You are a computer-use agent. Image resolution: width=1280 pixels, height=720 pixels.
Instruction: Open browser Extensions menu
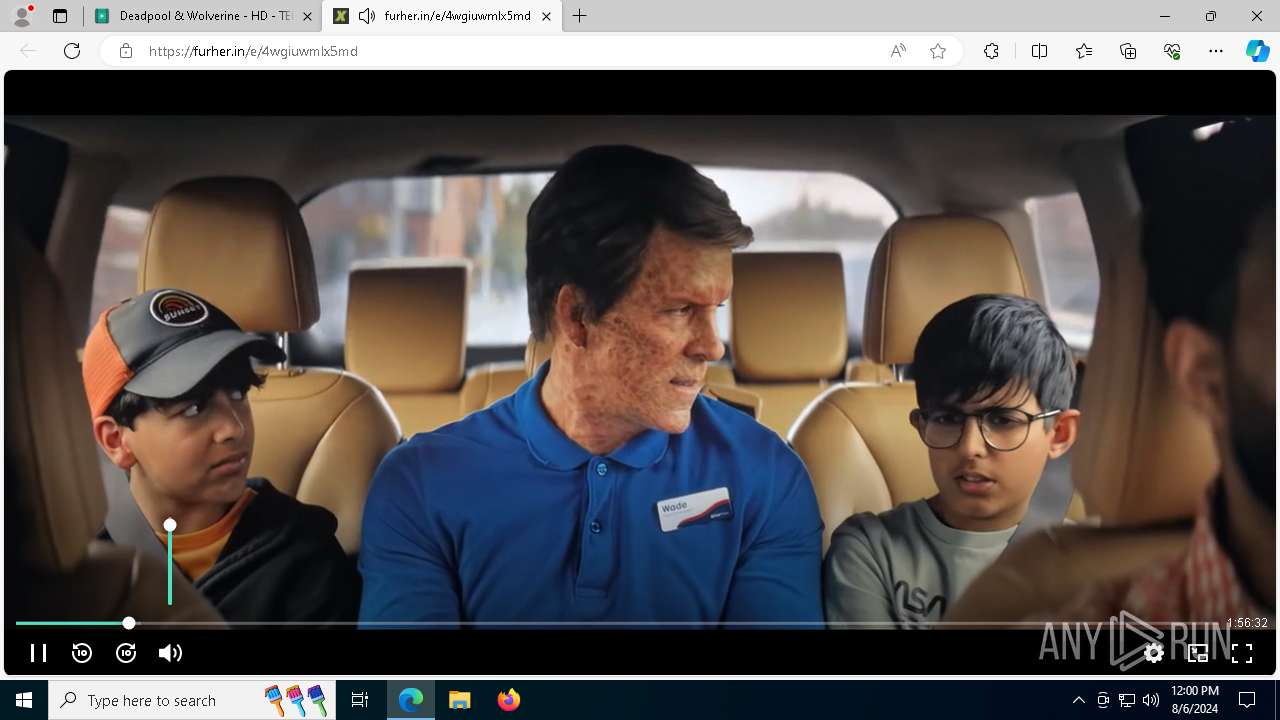(991, 51)
